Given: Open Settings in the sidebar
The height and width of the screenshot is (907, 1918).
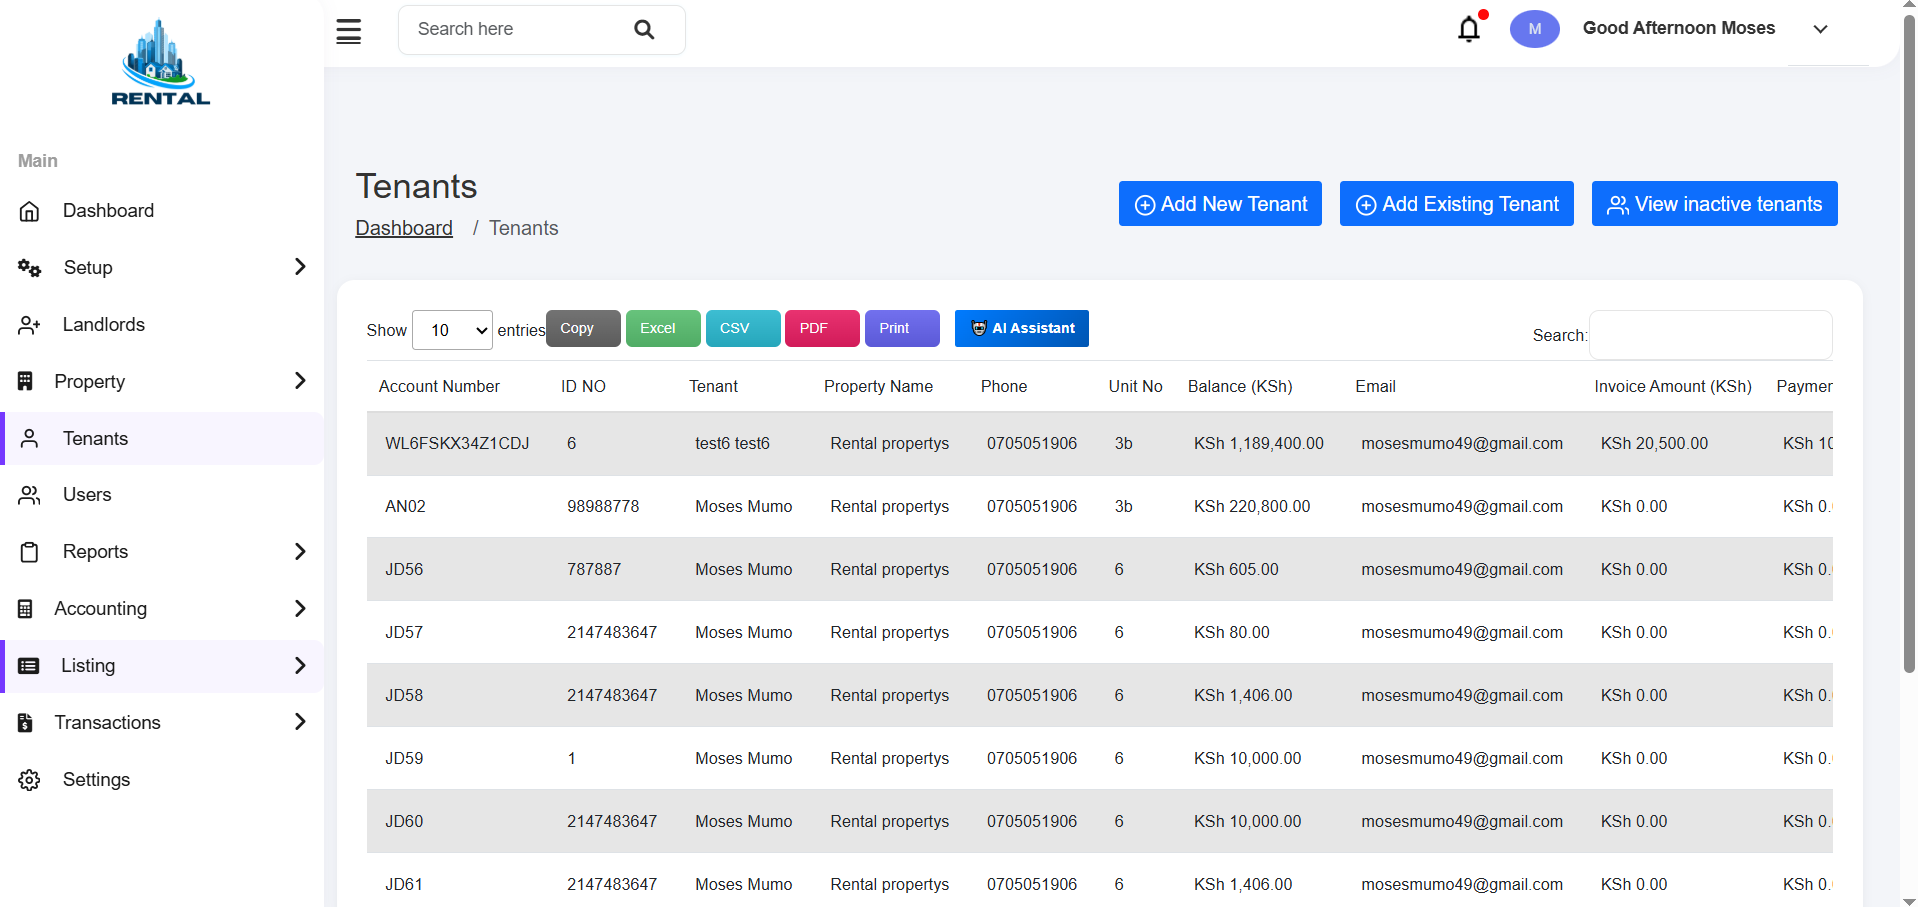Looking at the screenshot, I should (x=96, y=780).
